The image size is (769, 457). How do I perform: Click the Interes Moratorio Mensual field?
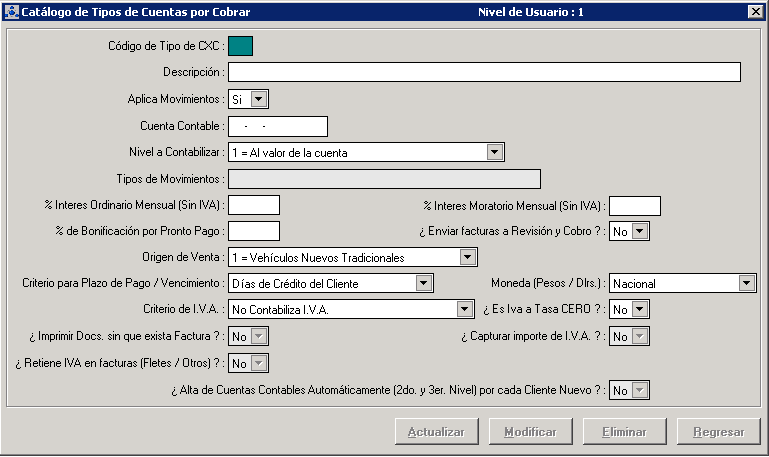point(635,206)
